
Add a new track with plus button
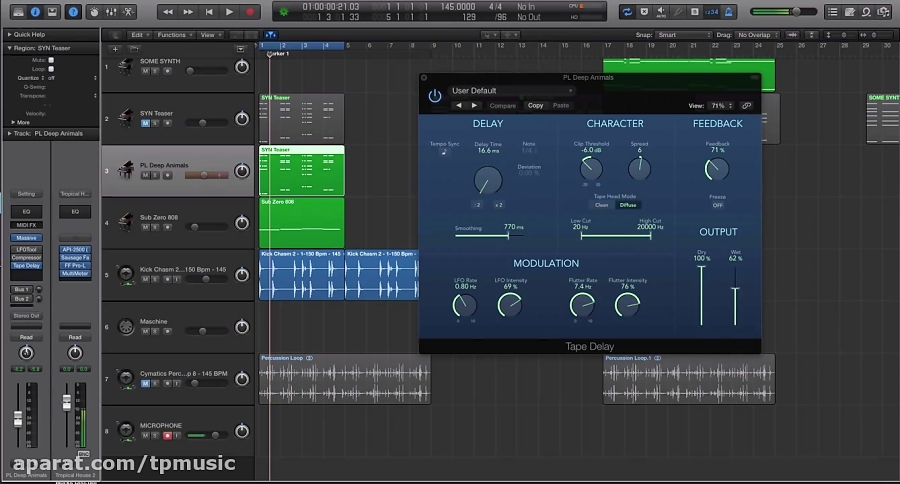[115, 49]
